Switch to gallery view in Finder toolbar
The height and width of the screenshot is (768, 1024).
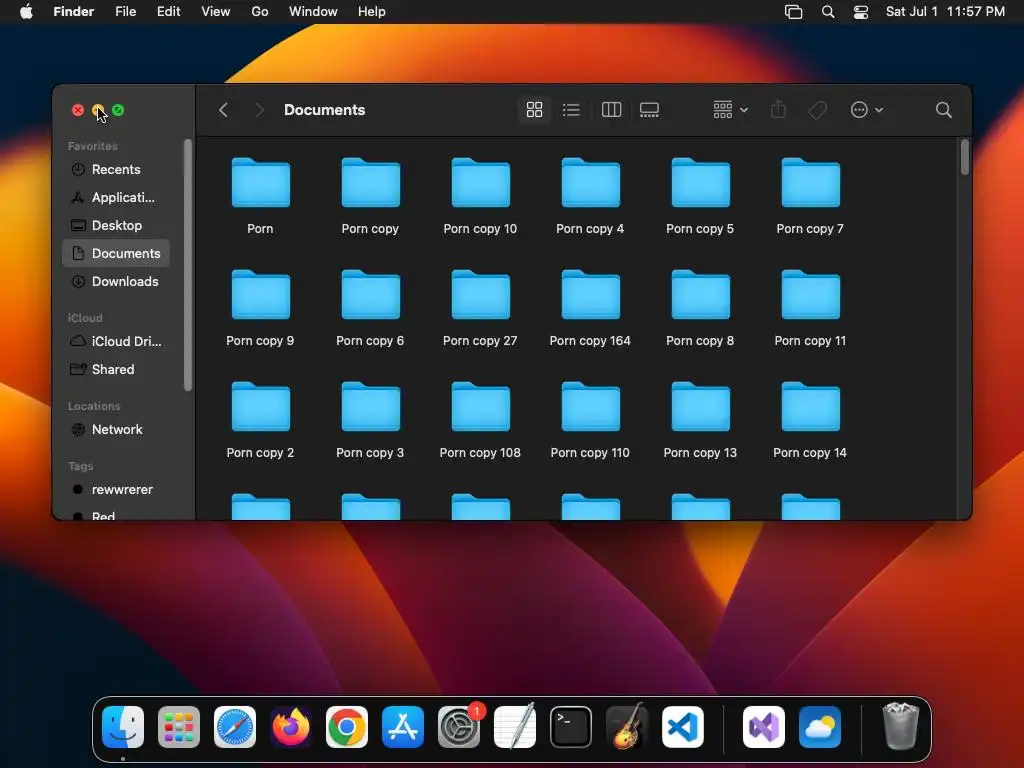(x=649, y=110)
